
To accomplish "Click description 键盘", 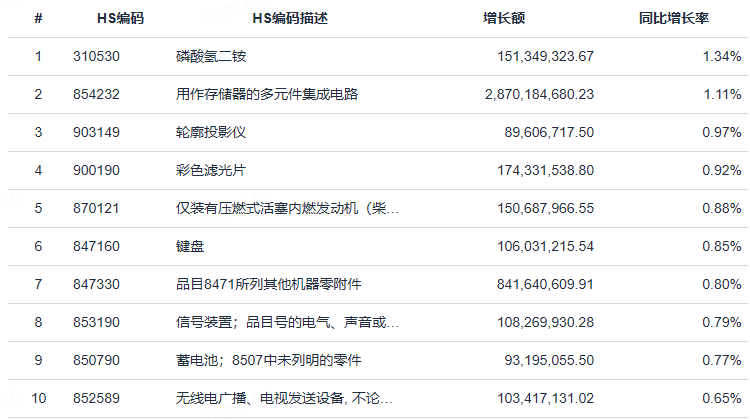I will click(190, 246).
